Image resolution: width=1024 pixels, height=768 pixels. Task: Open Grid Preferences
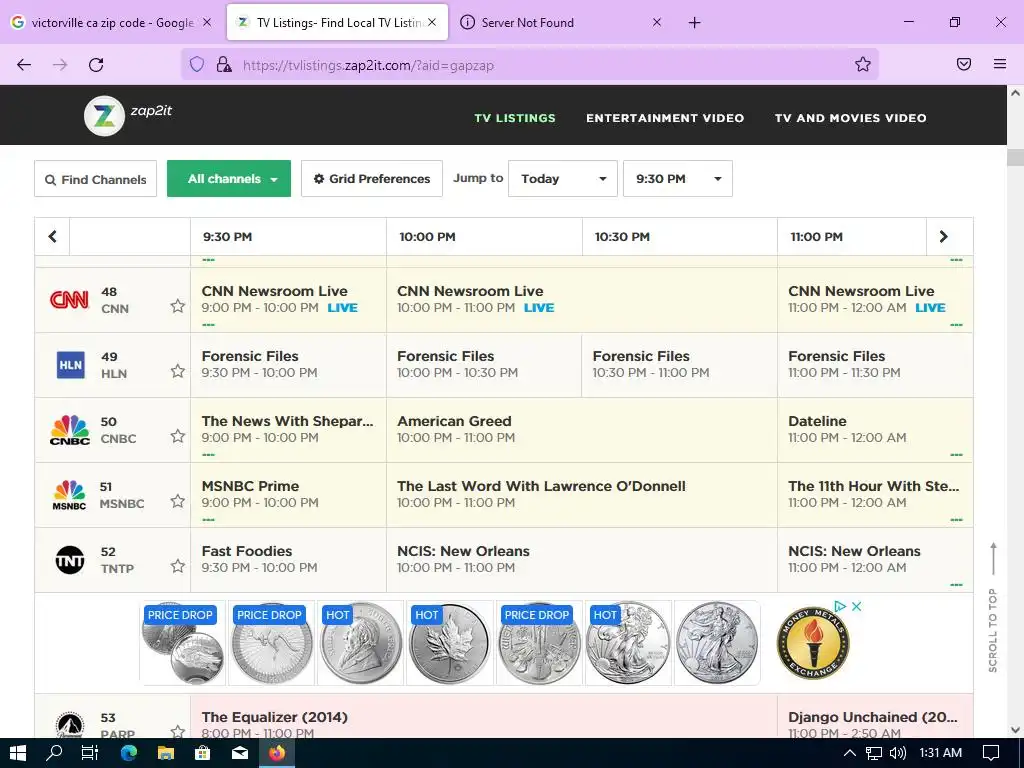coord(372,178)
